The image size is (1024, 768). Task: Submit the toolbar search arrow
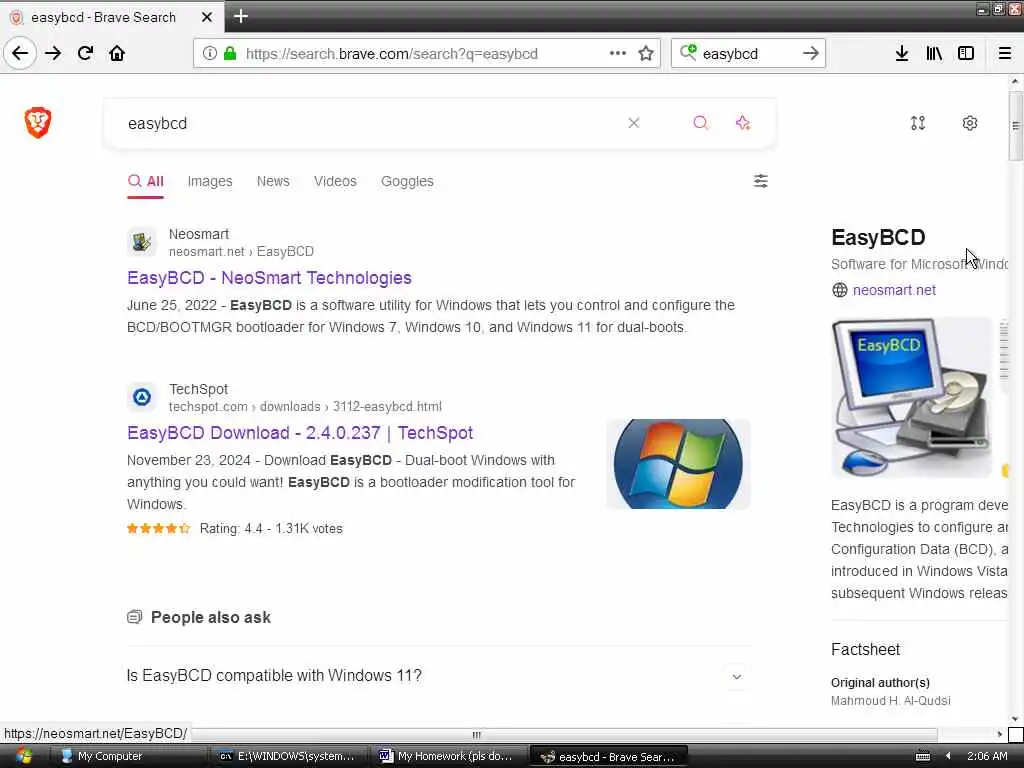tap(810, 54)
